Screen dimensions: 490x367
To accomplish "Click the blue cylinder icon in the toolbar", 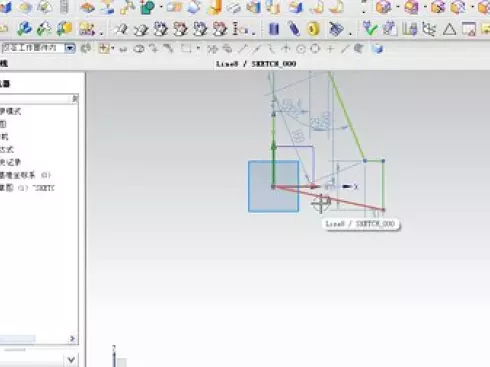I will coord(274,29).
